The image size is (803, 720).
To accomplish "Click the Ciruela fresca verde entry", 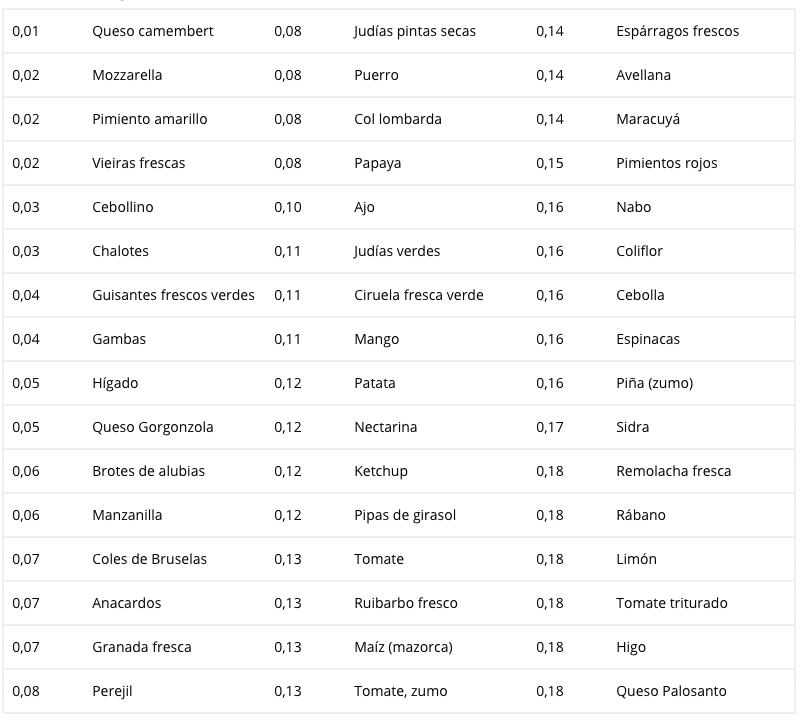I will pyautogui.click(x=418, y=295).
